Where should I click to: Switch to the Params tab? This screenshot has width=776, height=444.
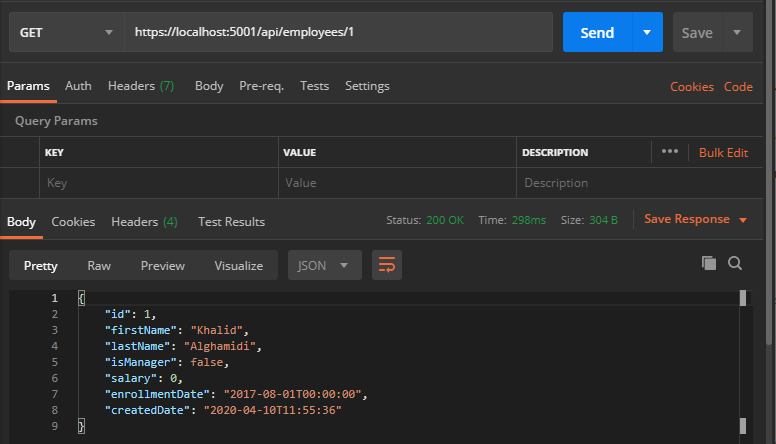coord(28,86)
